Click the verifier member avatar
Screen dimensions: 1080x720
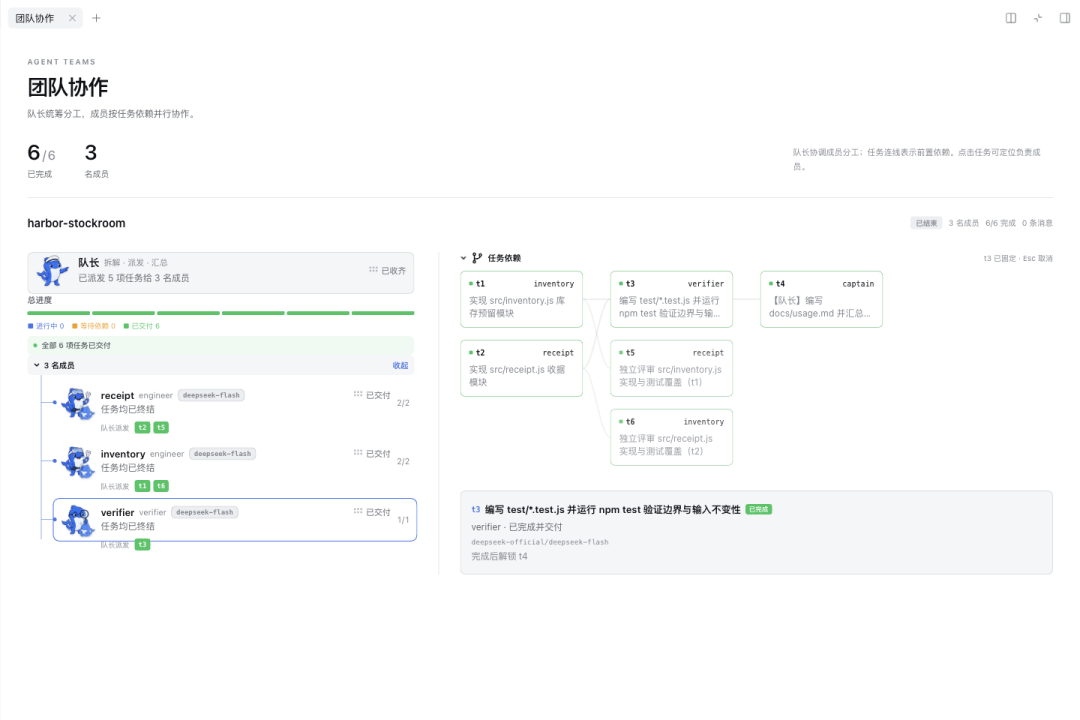77,520
